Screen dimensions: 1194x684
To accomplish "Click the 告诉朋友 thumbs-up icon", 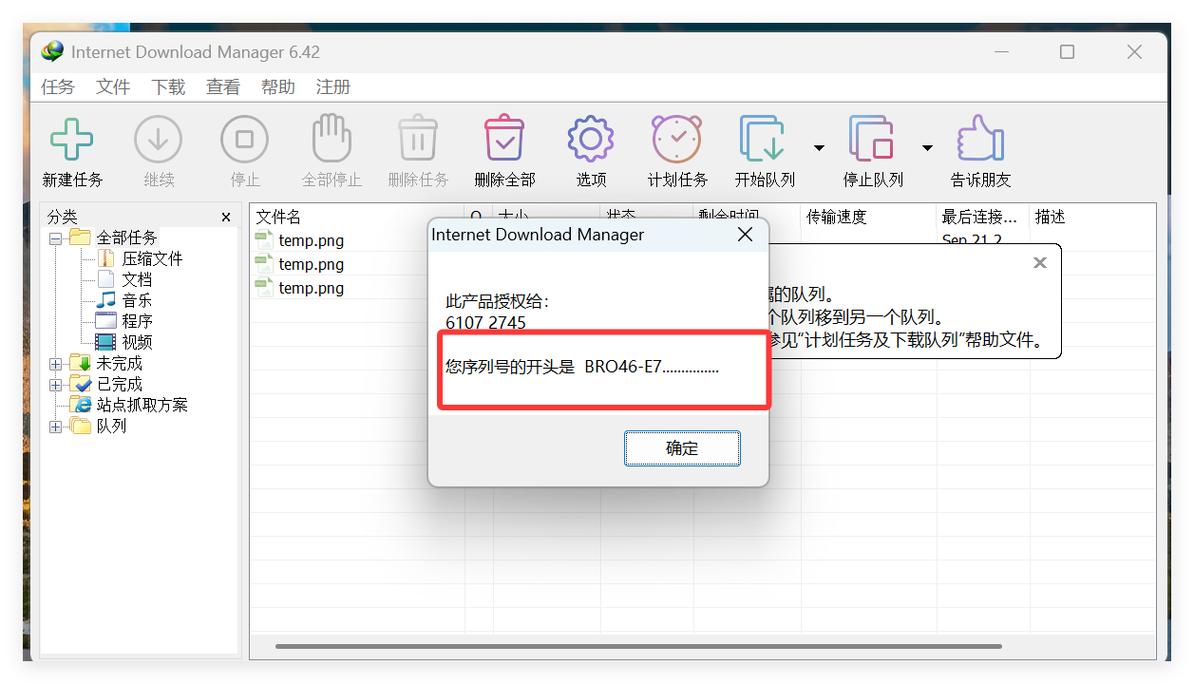I will click(980, 140).
